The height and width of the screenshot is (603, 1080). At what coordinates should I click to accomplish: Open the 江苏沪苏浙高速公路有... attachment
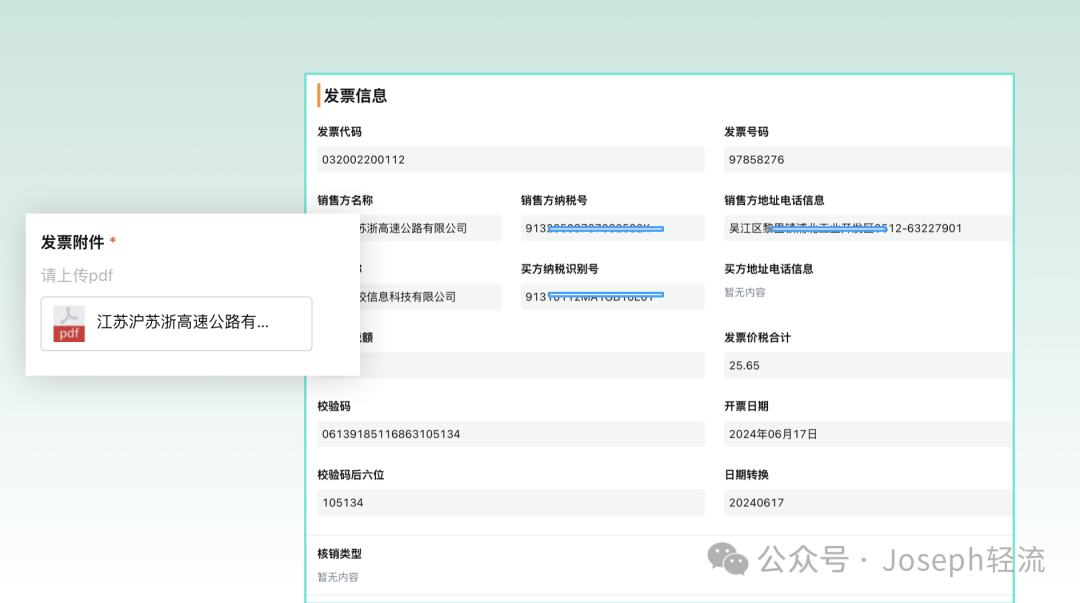176,323
